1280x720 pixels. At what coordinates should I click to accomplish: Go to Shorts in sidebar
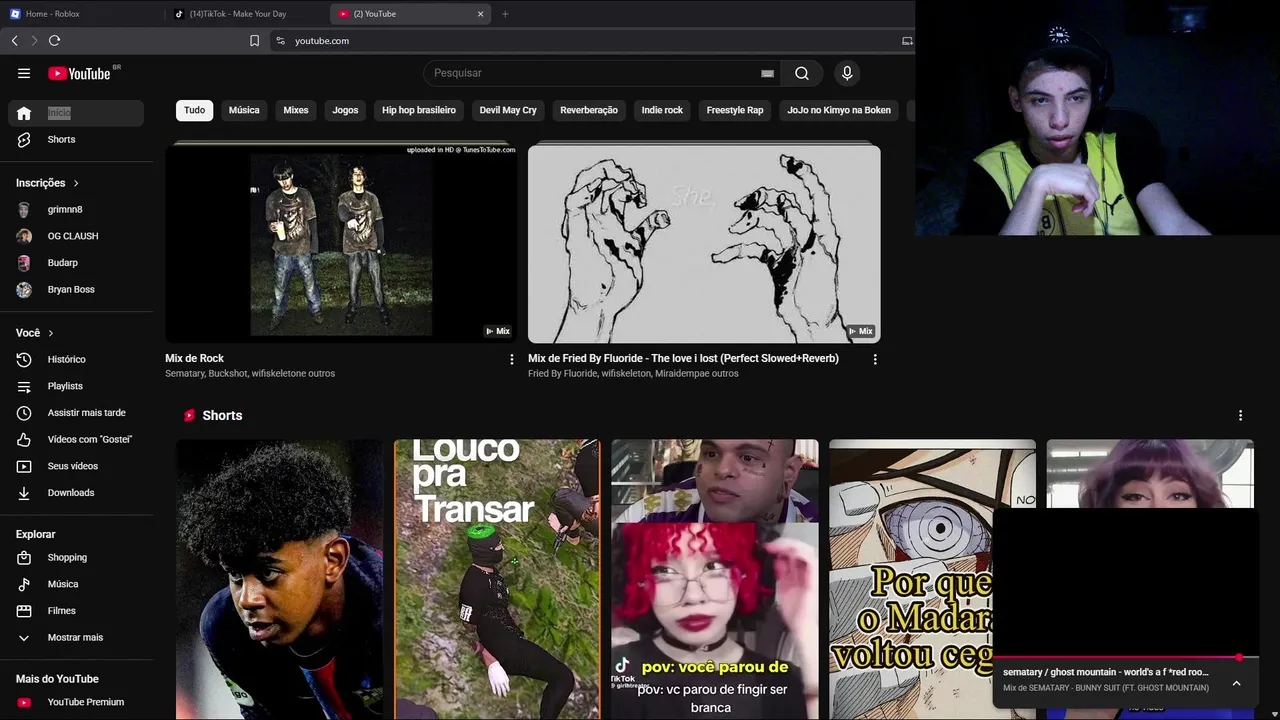(x=76, y=139)
